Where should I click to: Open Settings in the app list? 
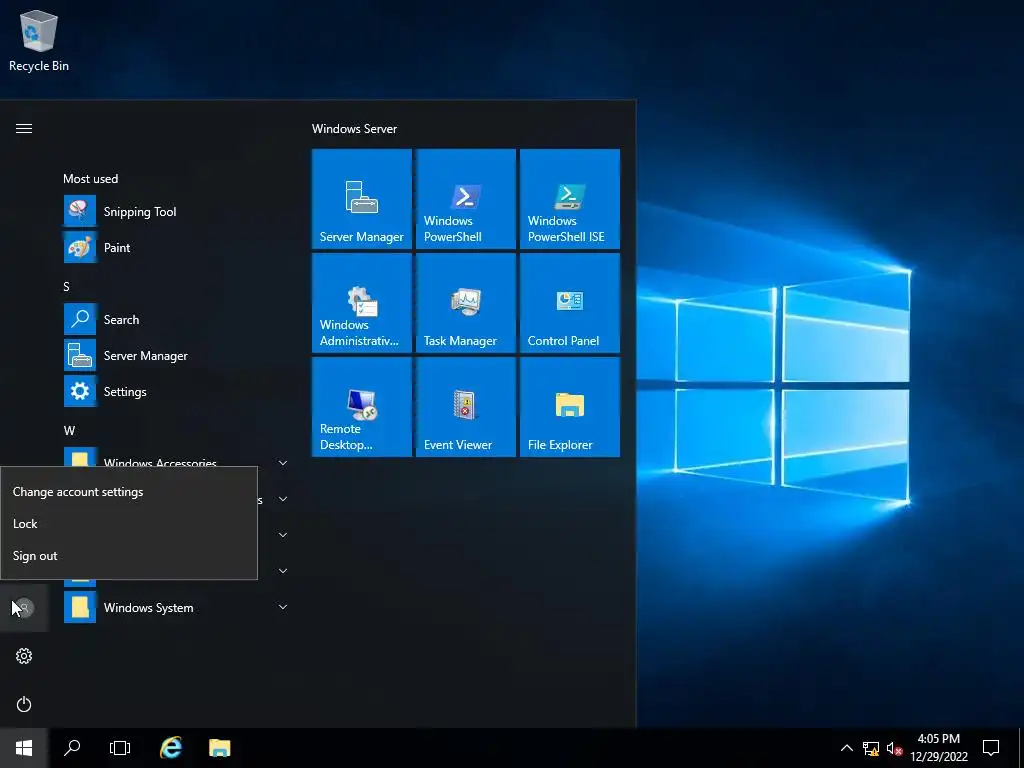[175, 391]
